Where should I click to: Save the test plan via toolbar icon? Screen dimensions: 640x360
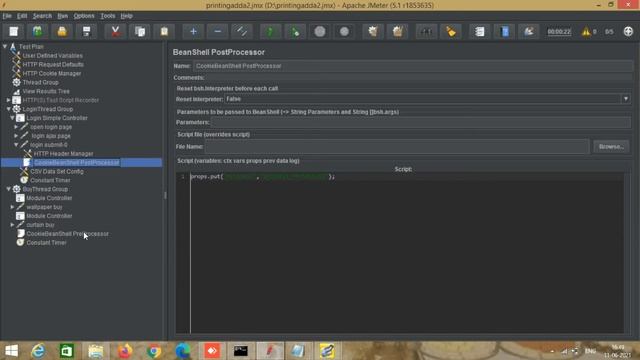pyautogui.click(x=87, y=31)
